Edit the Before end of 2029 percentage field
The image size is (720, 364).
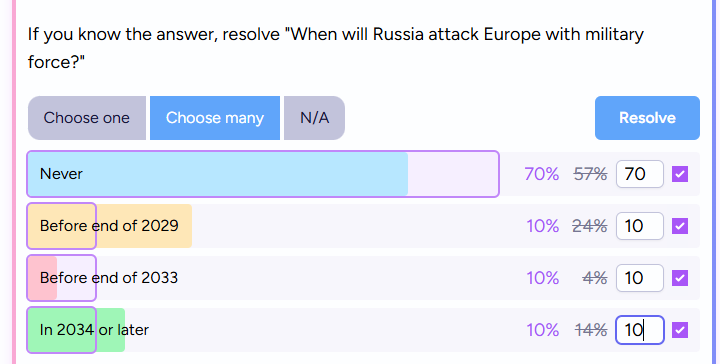point(640,226)
